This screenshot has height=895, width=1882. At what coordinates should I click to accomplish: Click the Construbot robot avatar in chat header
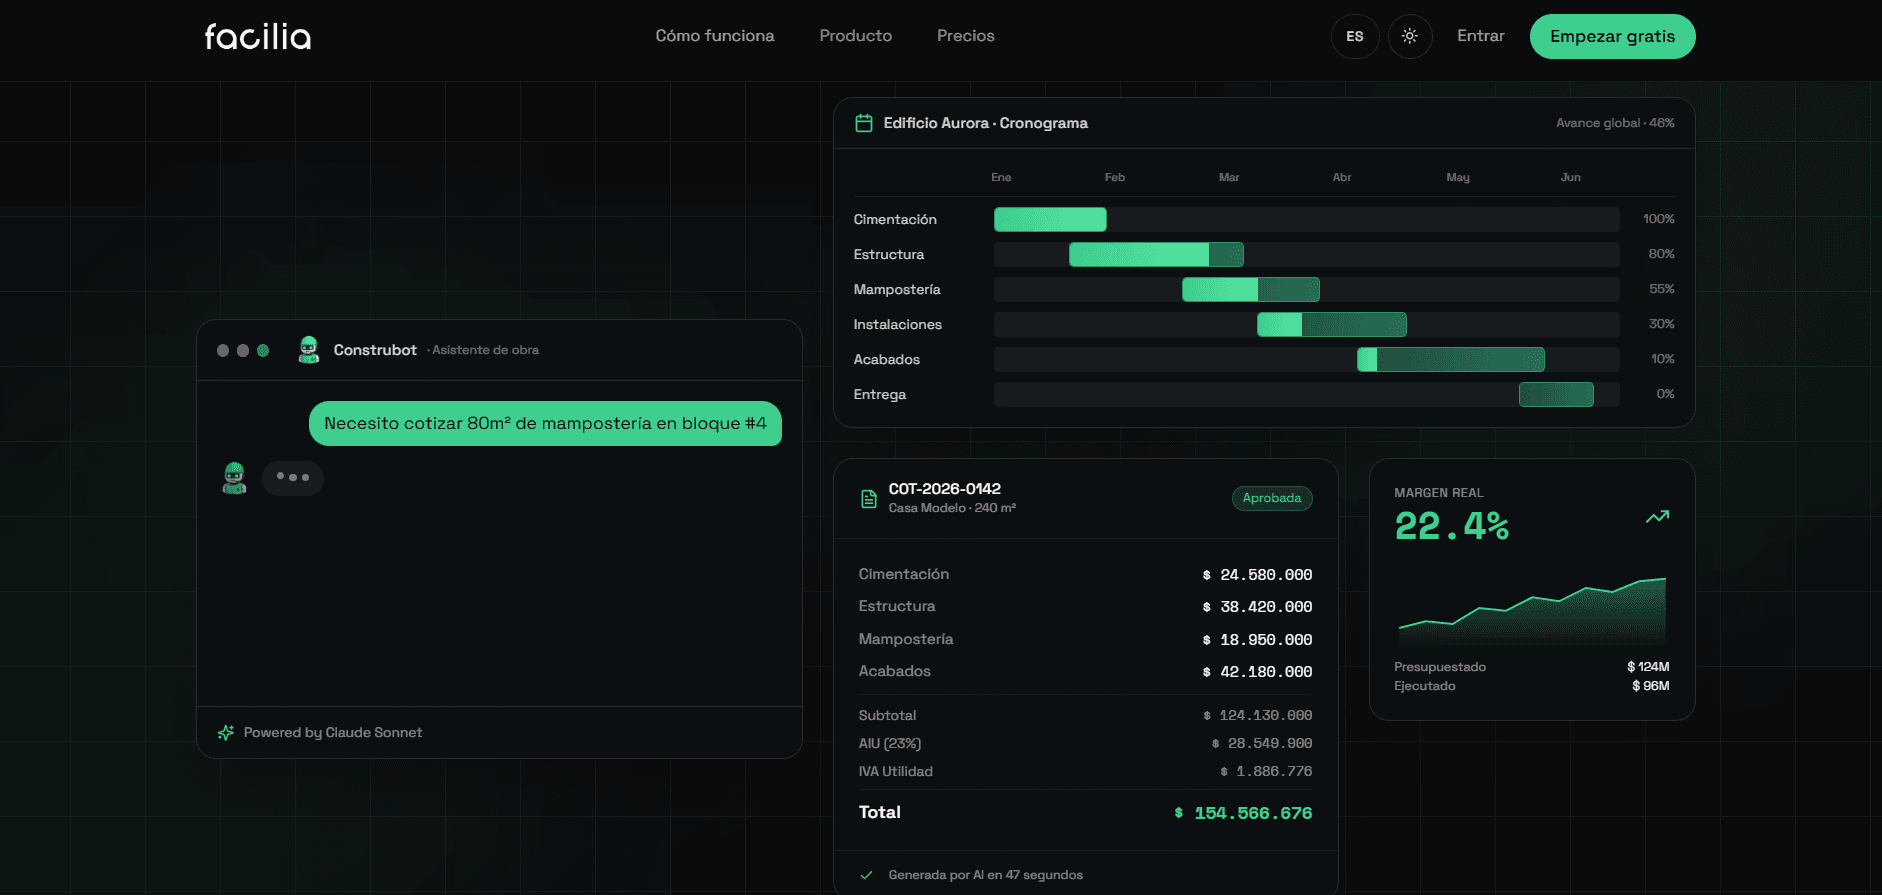[x=309, y=350]
